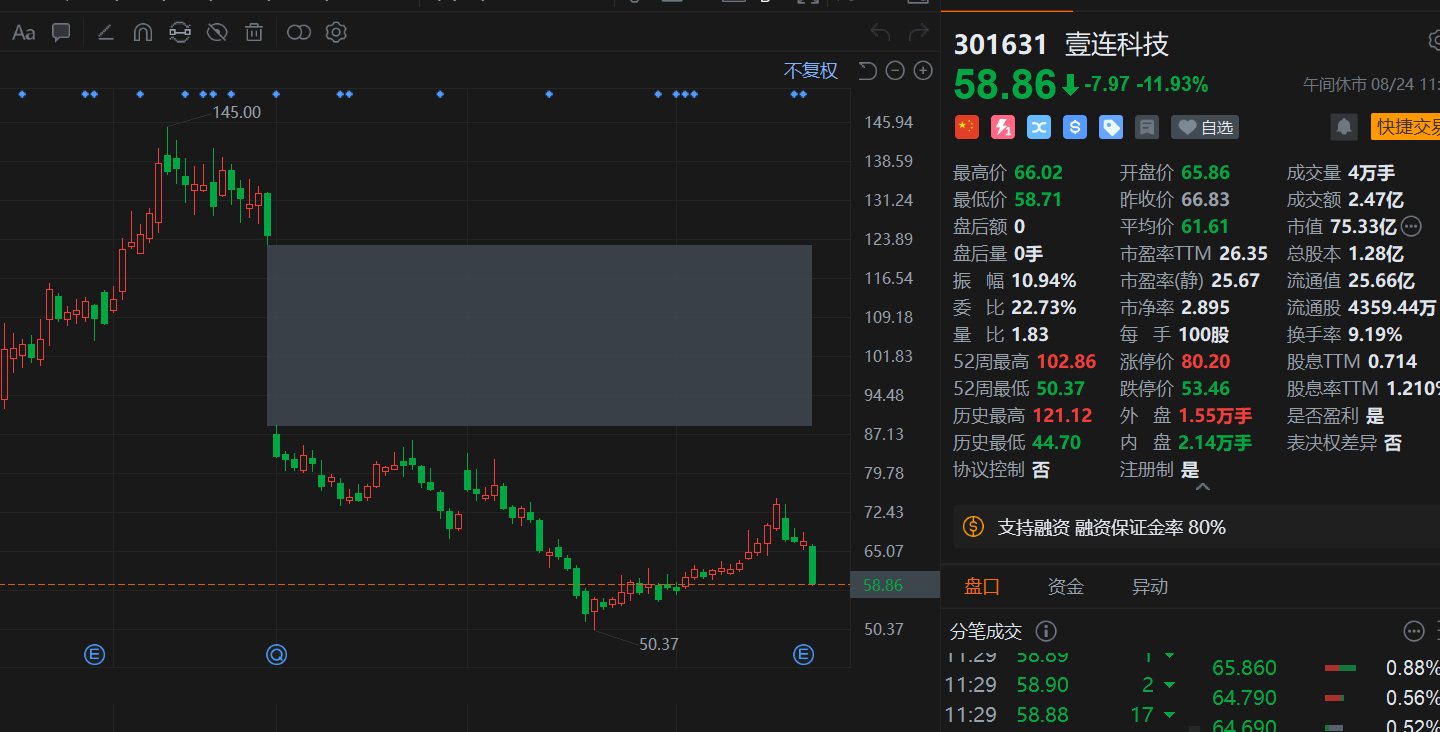Zoom out the candlestick chart
This screenshot has height=732, width=1440.
click(x=895, y=70)
